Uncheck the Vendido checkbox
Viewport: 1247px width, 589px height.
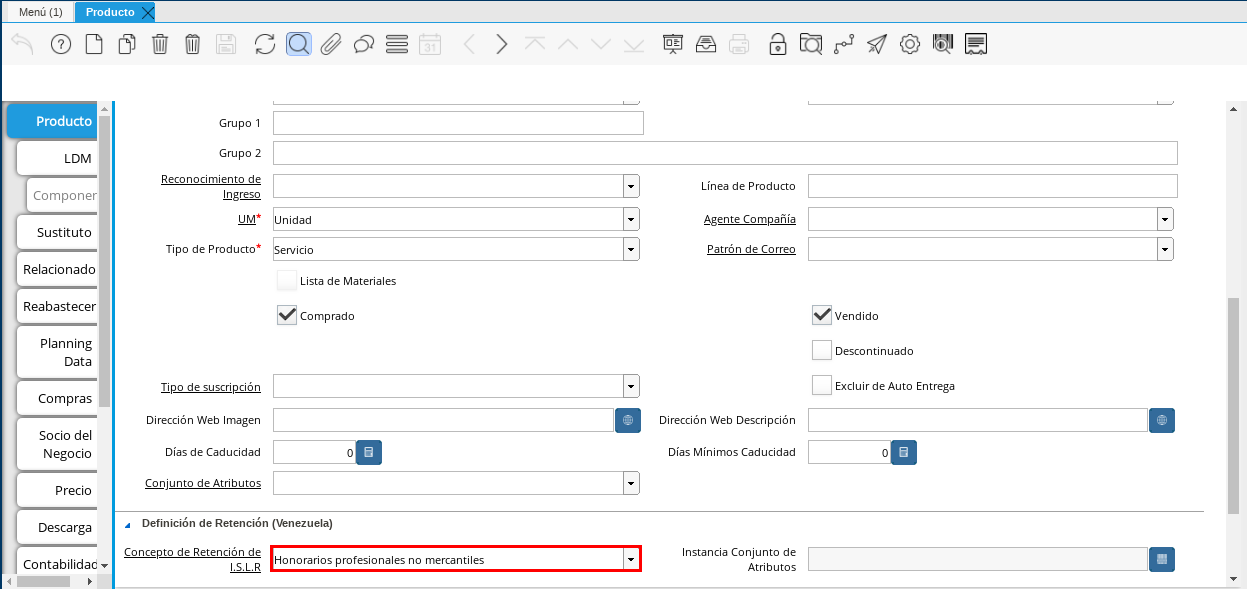pyautogui.click(x=822, y=315)
